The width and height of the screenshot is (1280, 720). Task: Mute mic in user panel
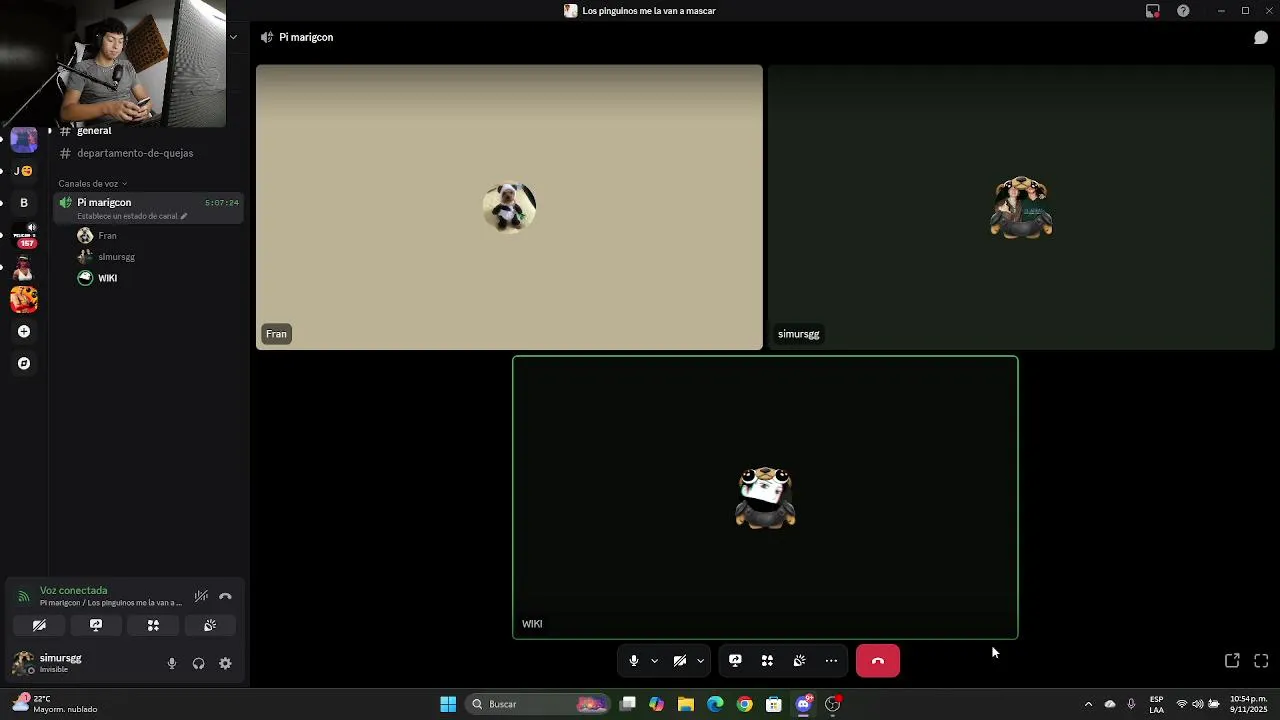pyautogui.click(x=172, y=663)
